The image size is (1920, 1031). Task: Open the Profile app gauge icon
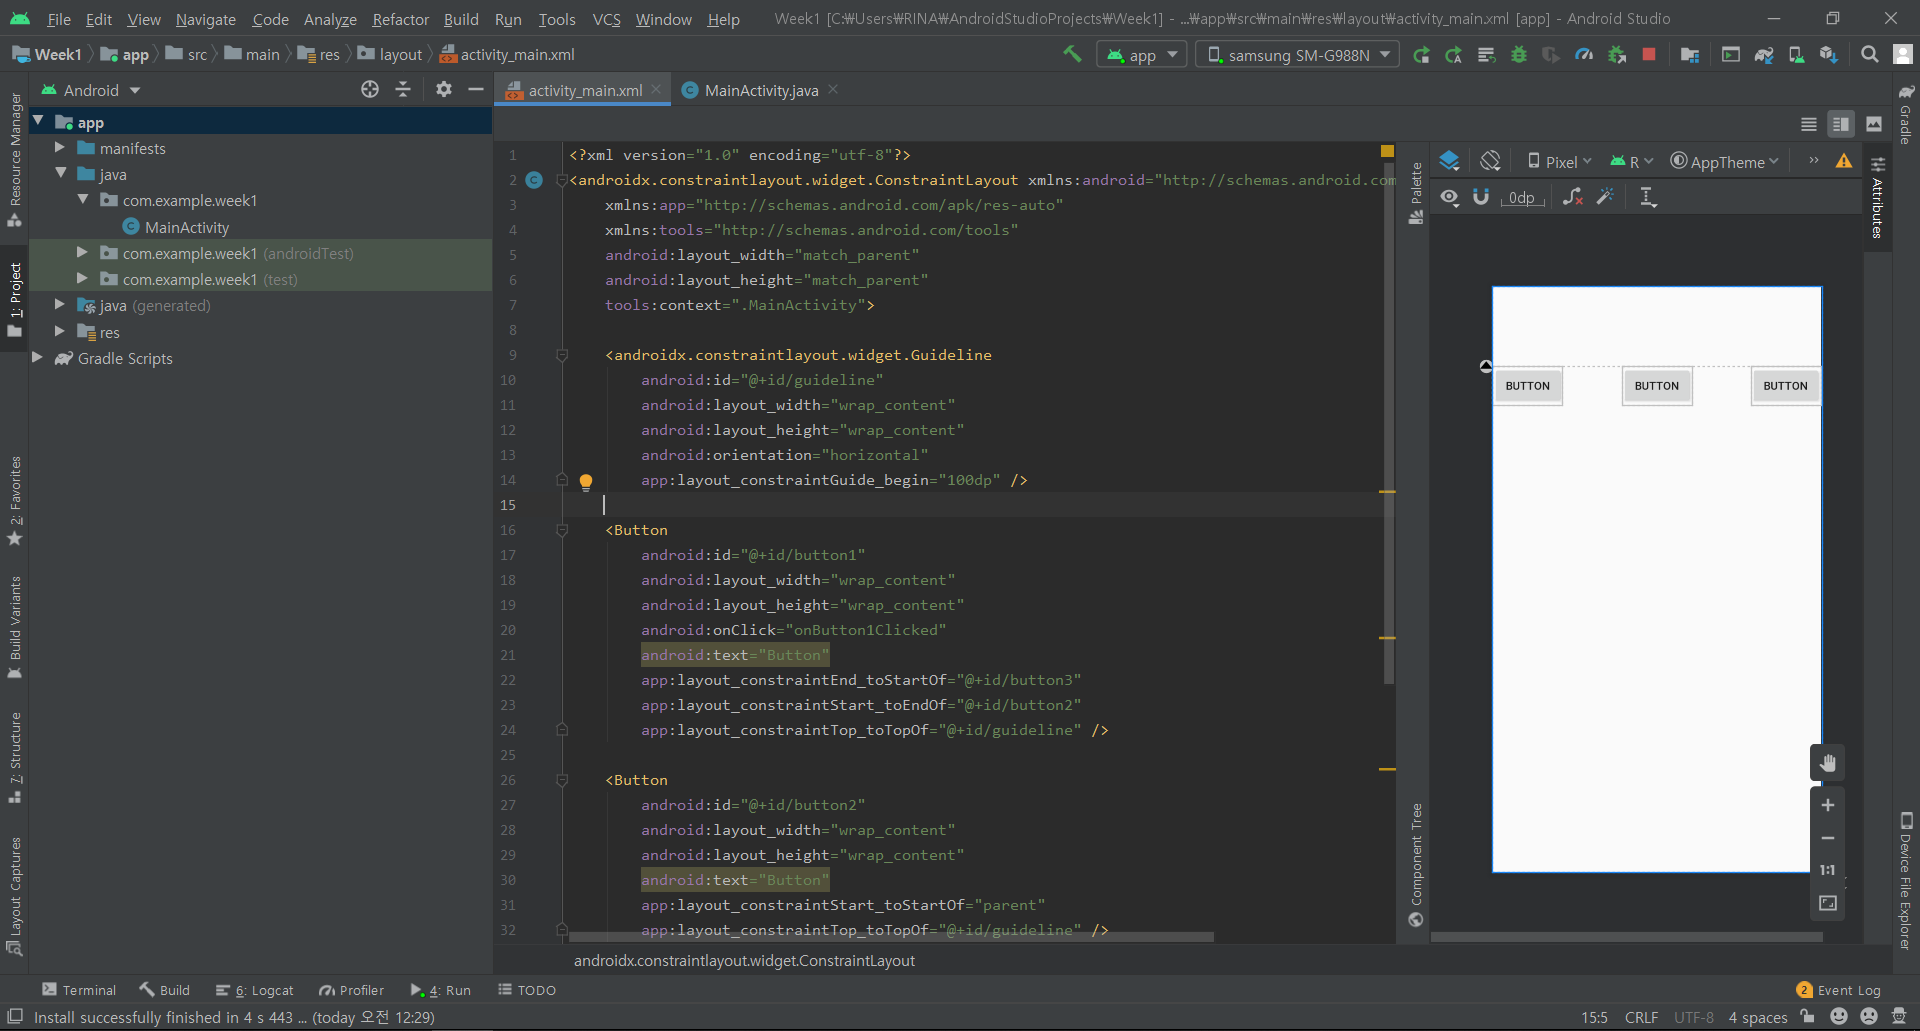1584,55
